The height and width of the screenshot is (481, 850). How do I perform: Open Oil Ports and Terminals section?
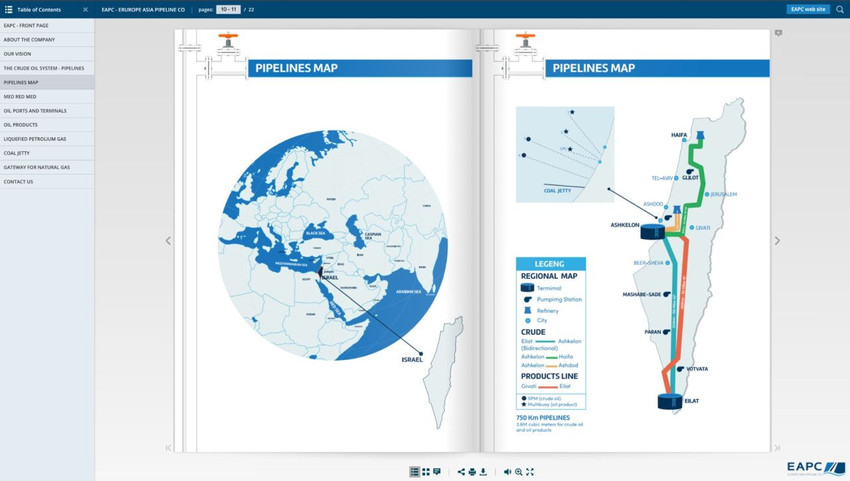pos(47,111)
